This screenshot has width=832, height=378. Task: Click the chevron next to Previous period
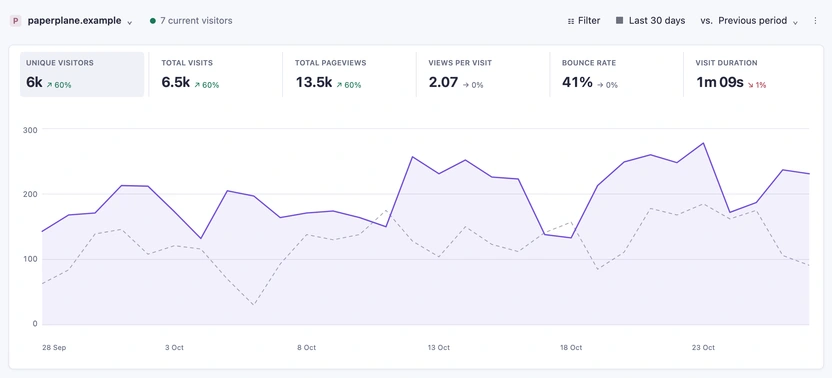click(x=795, y=22)
